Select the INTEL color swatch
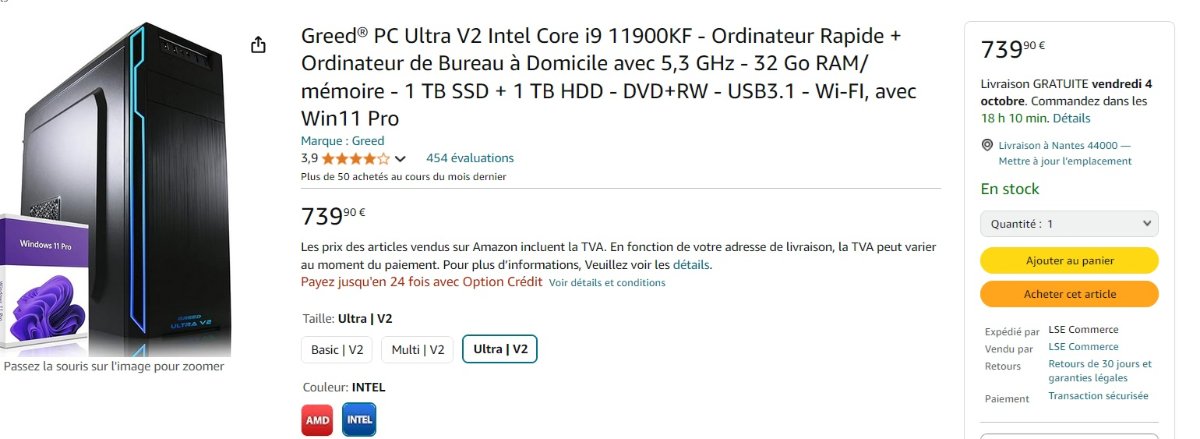Image resolution: width=1200 pixels, height=439 pixels. coord(359,420)
